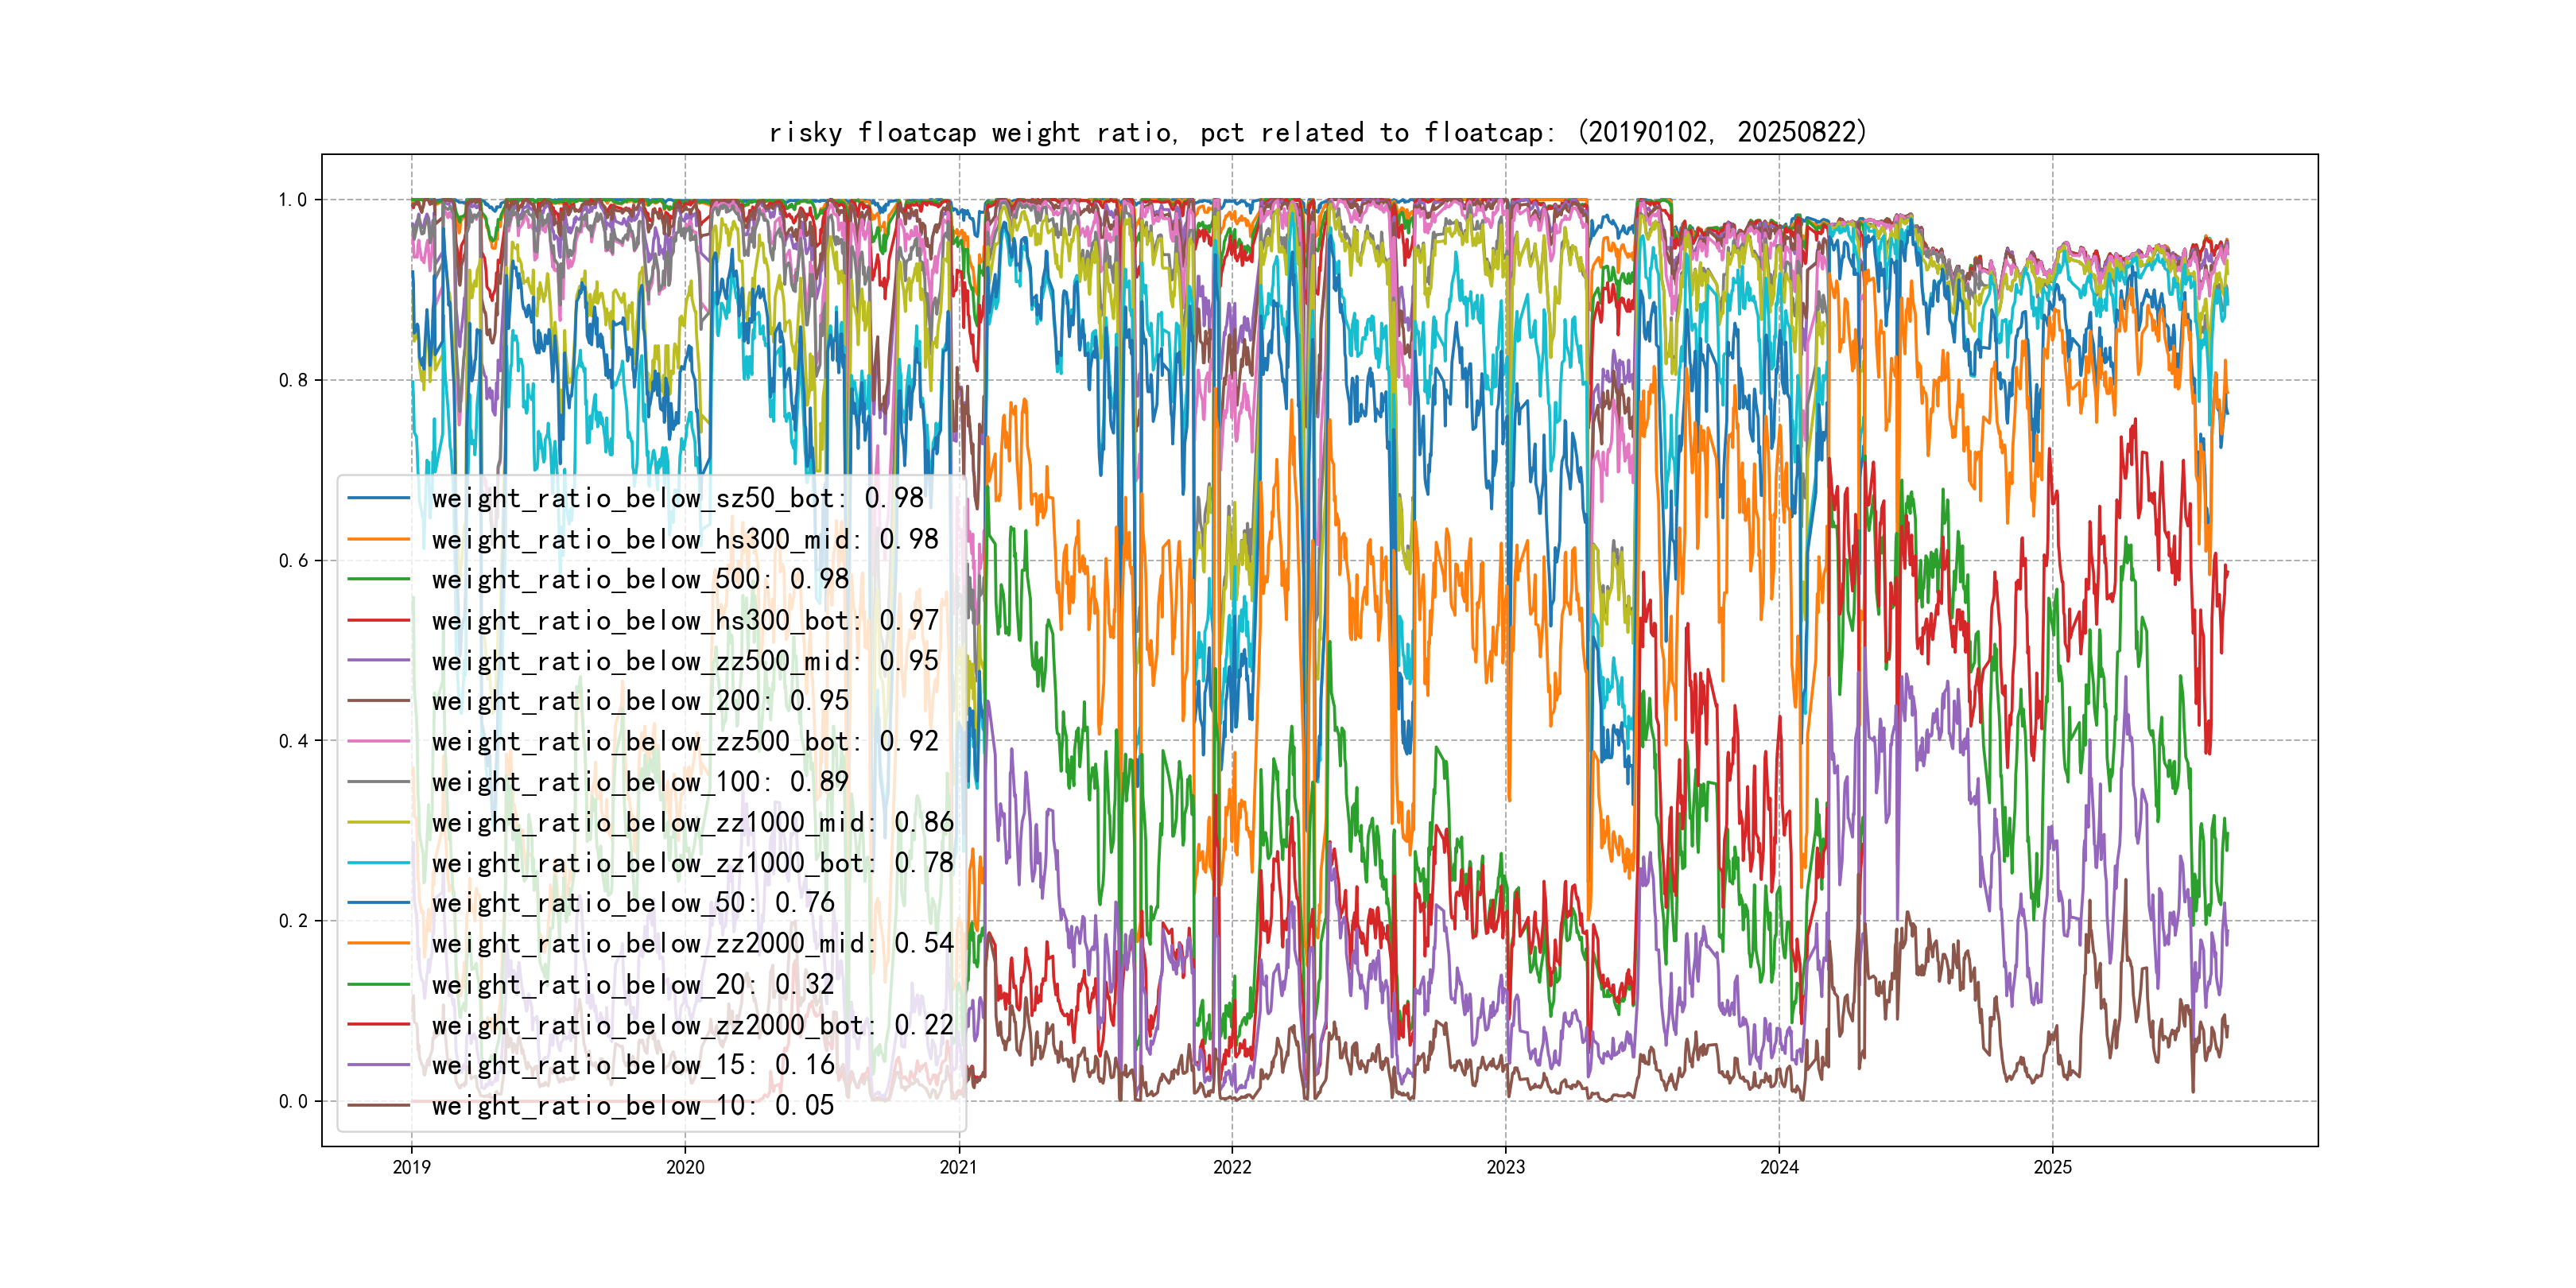Click the 2019 x-axis tick label
Screen dimensions: 2576x1288
411,1167
